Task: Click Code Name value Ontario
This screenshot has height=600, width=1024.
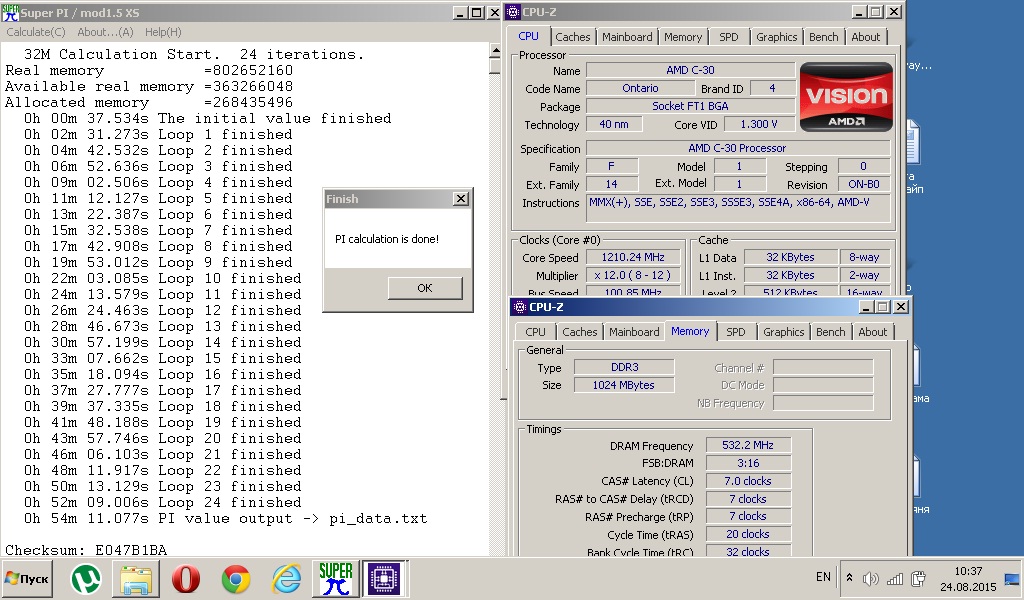Action: tap(640, 88)
